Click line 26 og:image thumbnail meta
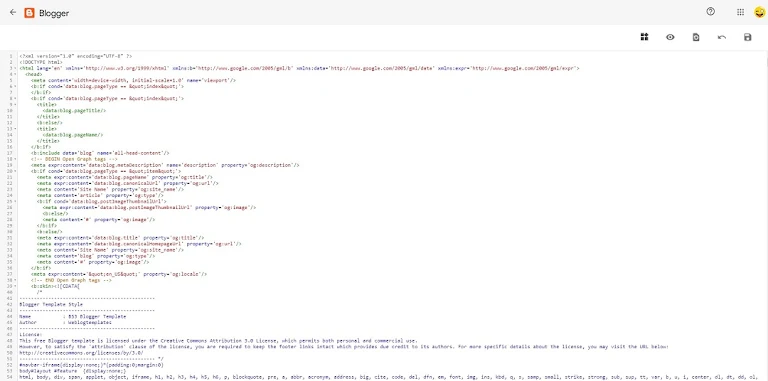Viewport: 768px width, 381px height. point(149,207)
